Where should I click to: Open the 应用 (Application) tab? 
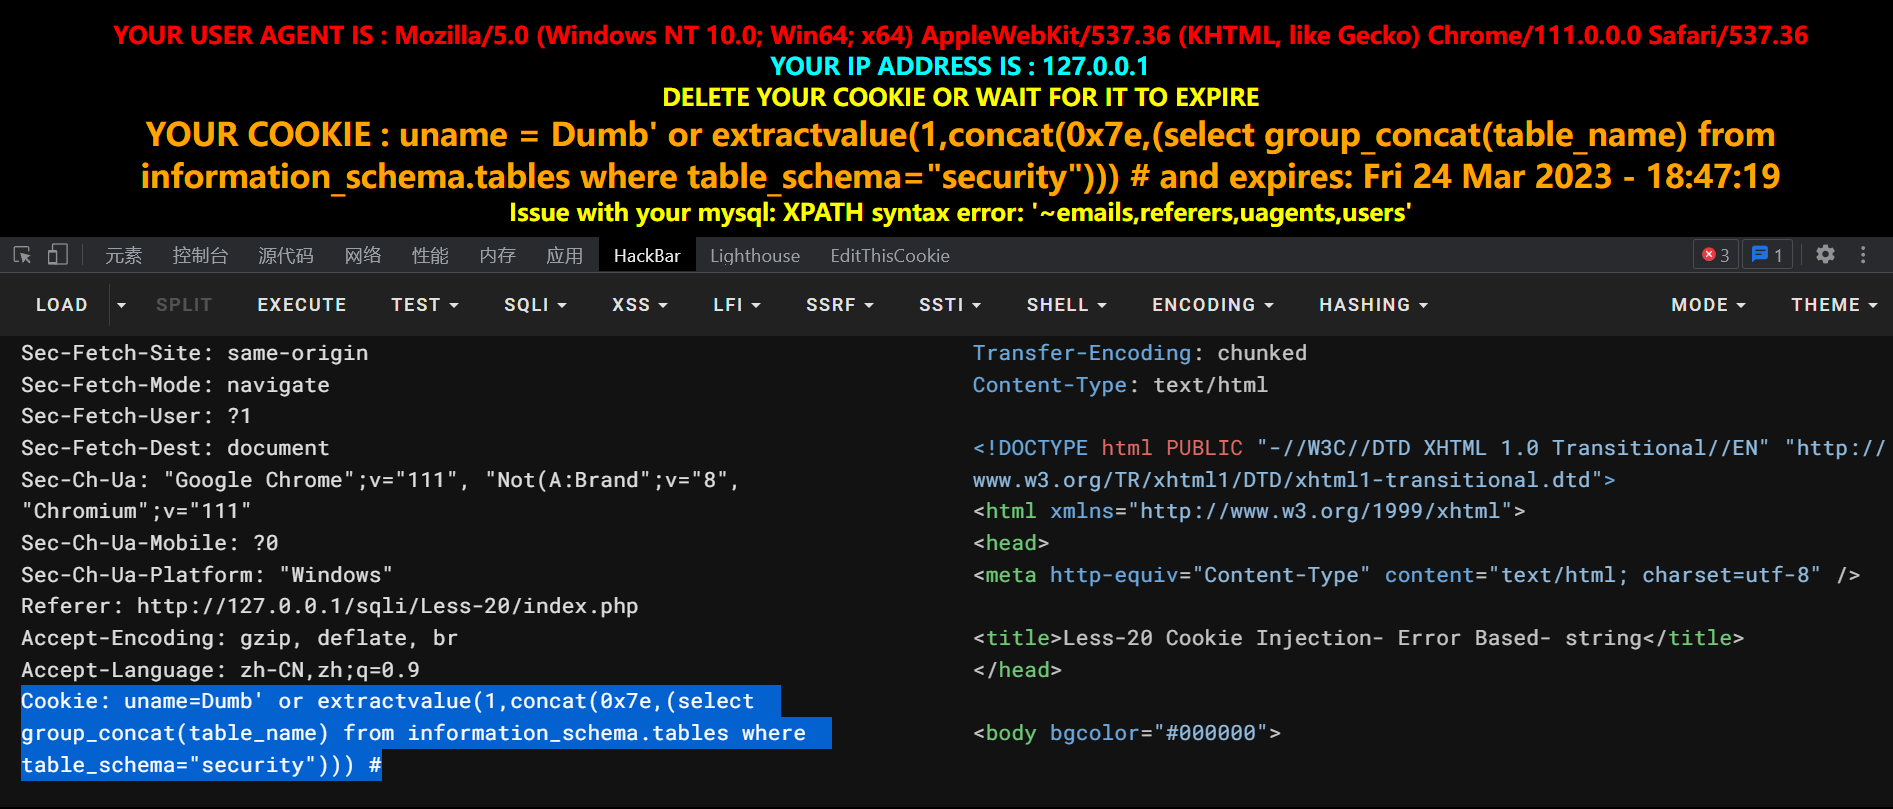(564, 256)
